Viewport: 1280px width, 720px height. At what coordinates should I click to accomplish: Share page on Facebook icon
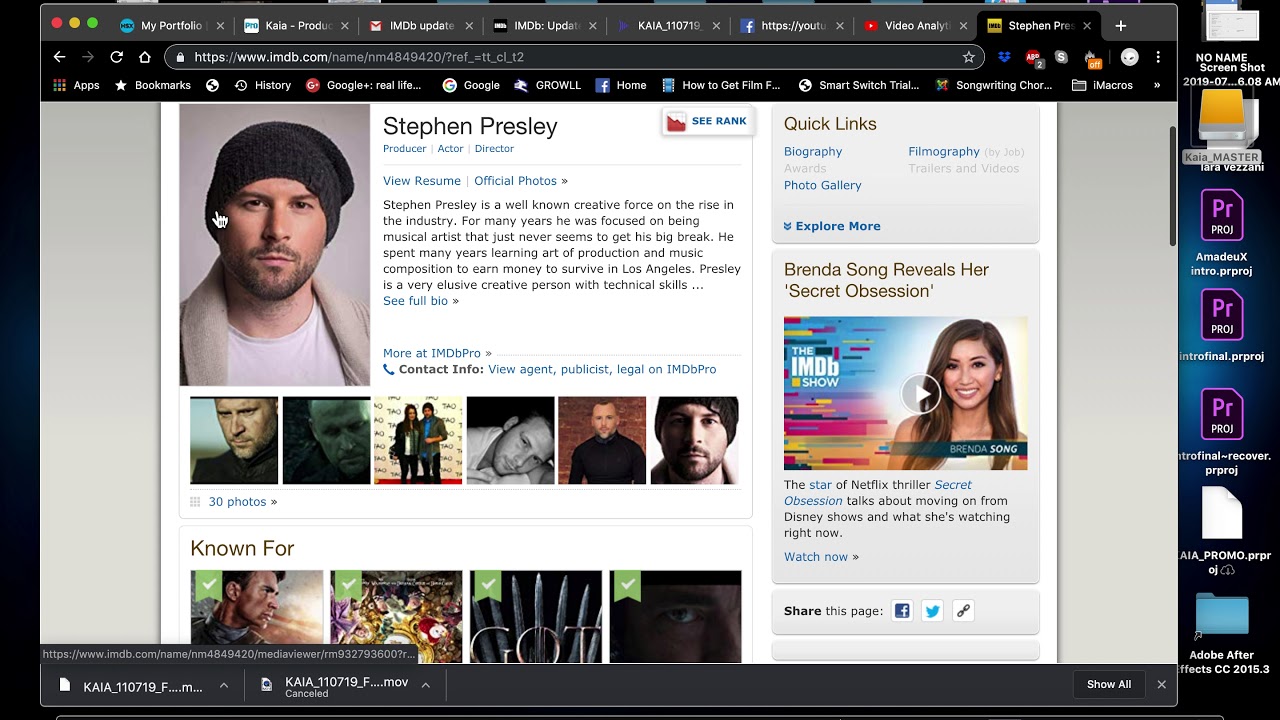[x=902, y=611]
